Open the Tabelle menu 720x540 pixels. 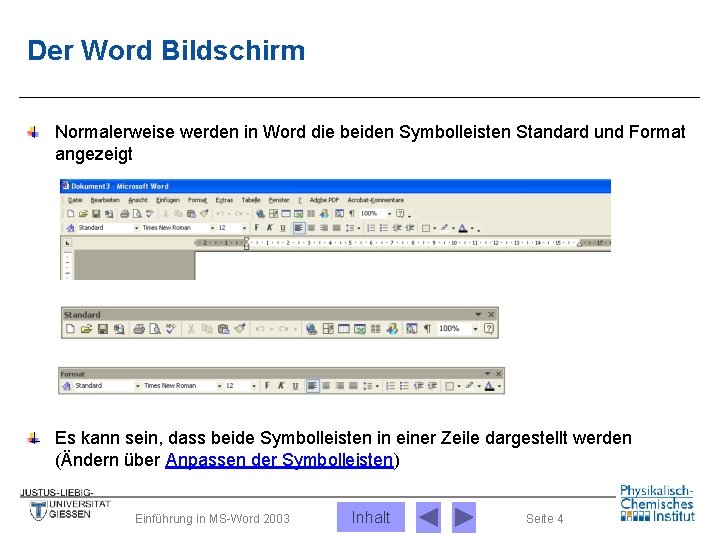tap(251, 200)
